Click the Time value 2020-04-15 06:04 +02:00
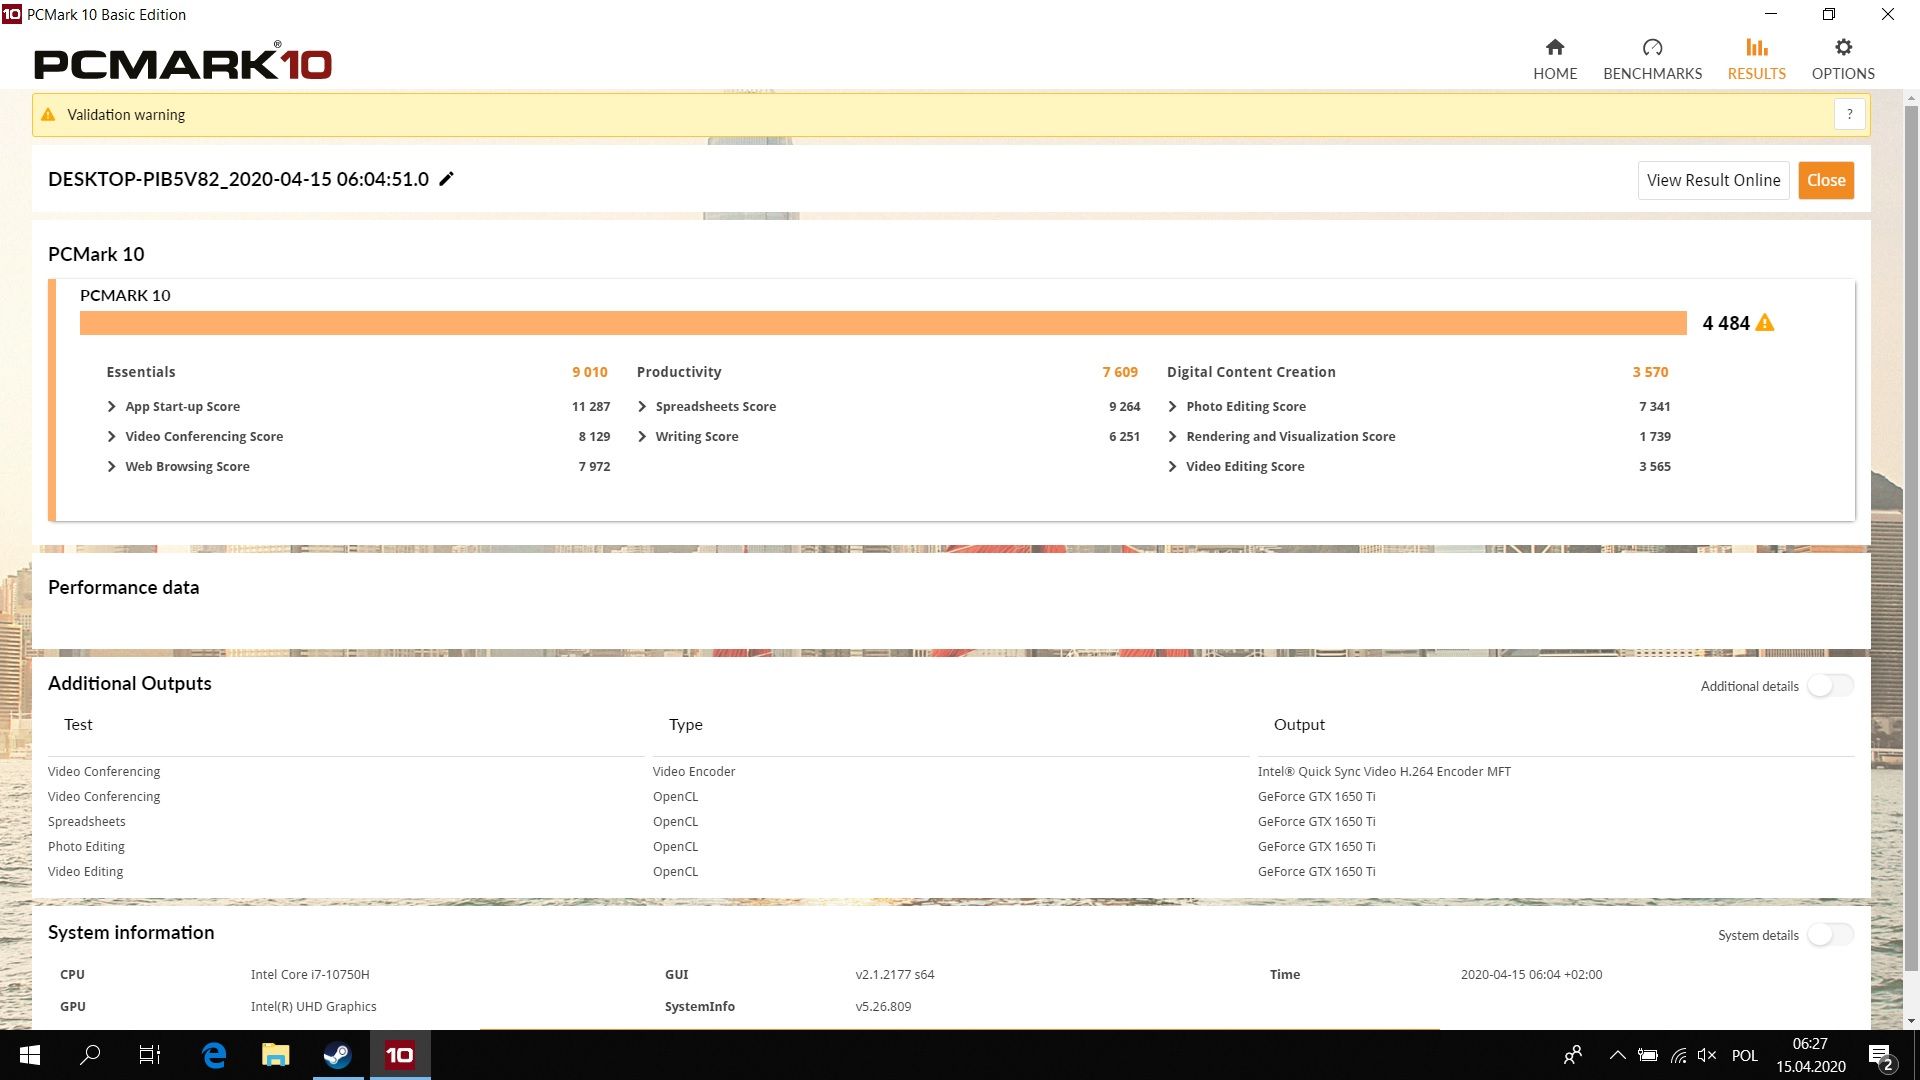 pos(1531,975)
